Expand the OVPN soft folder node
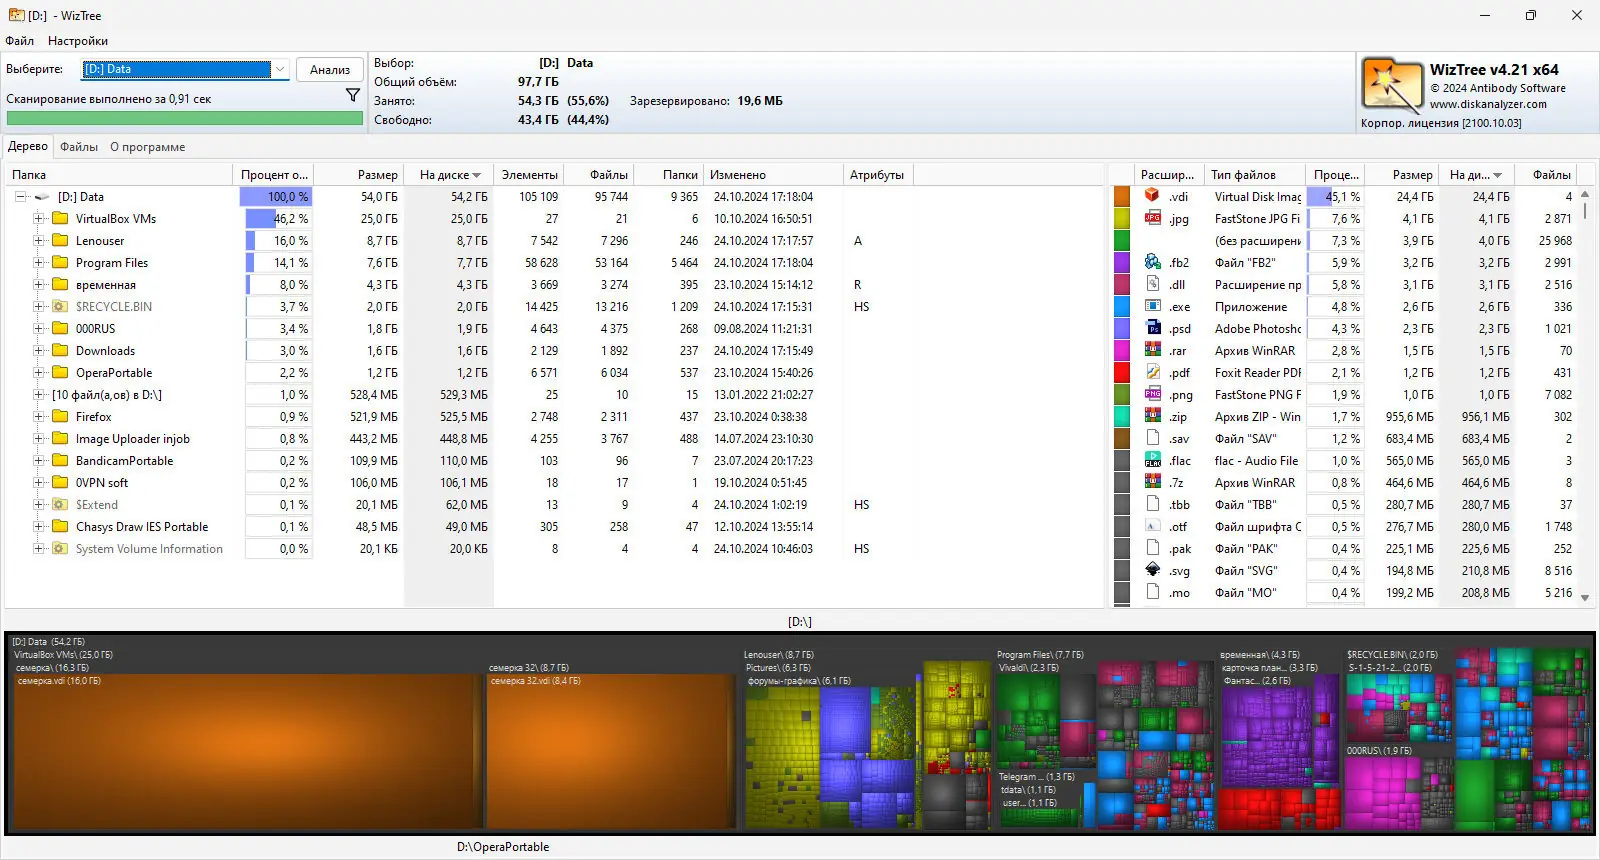Screen dimensions: 1600x860 click(x=38, y=482)
